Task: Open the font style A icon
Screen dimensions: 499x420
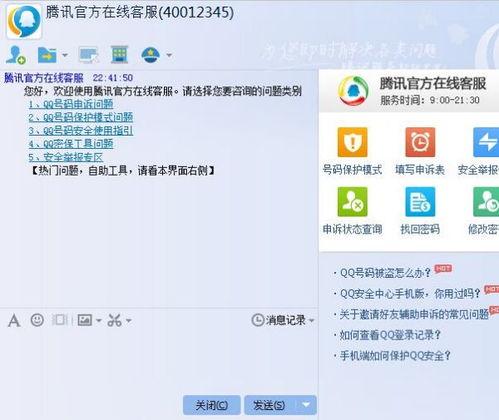Action: tap(14, 321)
